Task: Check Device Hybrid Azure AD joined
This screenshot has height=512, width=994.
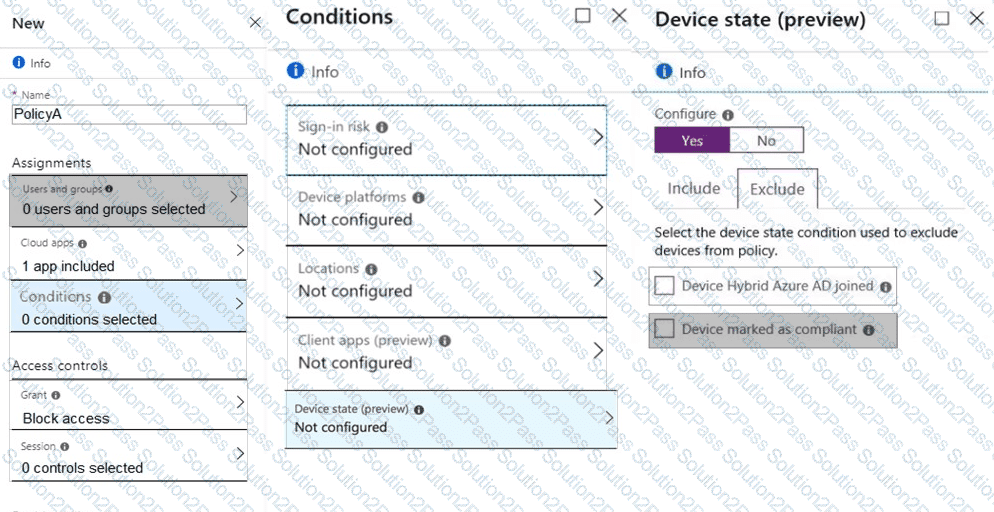Action: point(665,286)
